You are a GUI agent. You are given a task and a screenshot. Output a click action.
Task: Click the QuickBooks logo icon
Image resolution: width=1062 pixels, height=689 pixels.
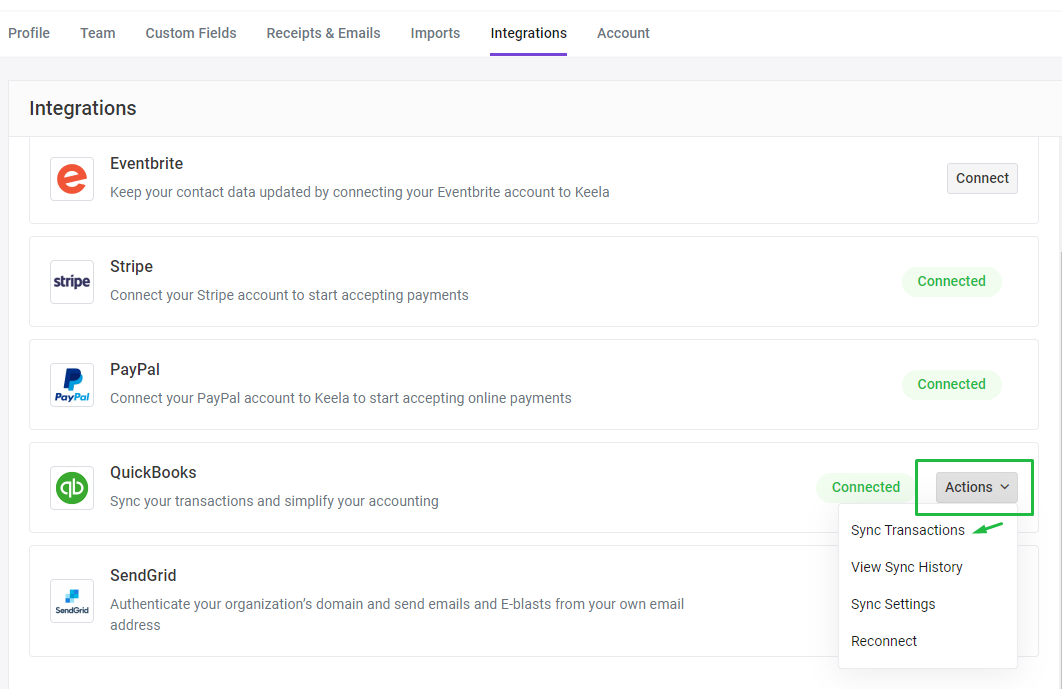[x=72, y=488]
